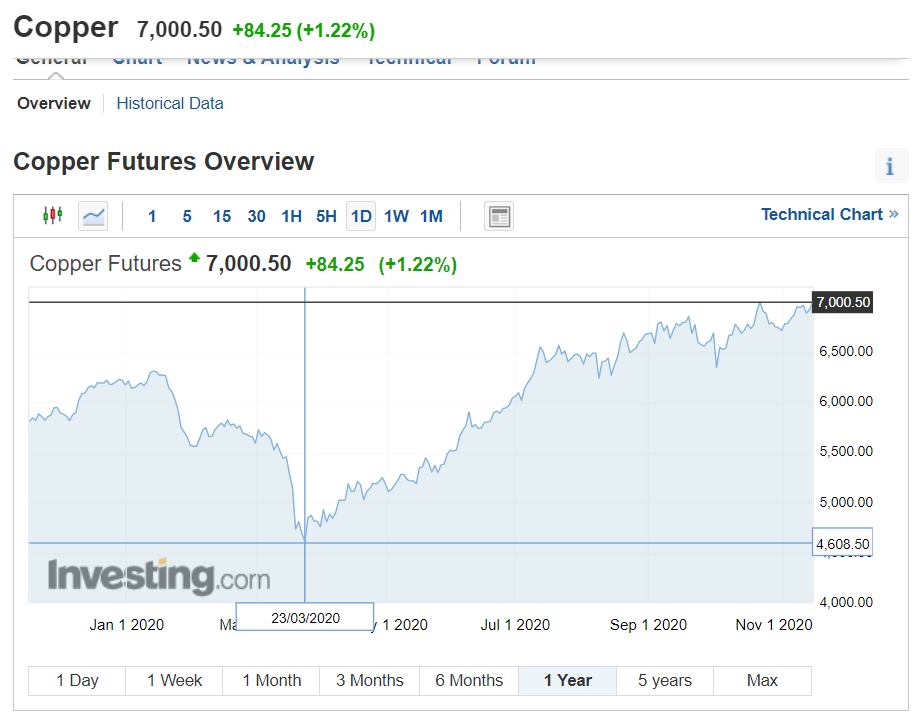Choose the 15 minute interval
919x715 pixels.
222,216
